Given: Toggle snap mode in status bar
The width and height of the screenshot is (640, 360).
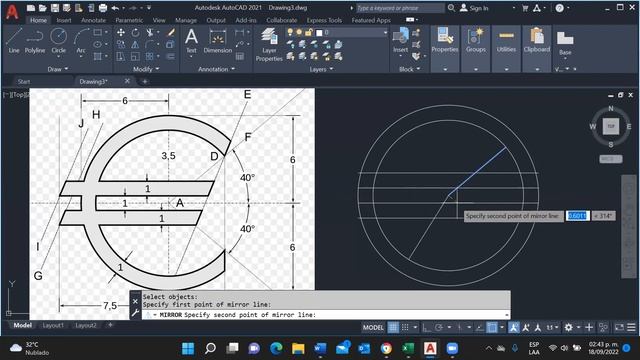Looking at the screenshot, I should (x=405, y=327).
